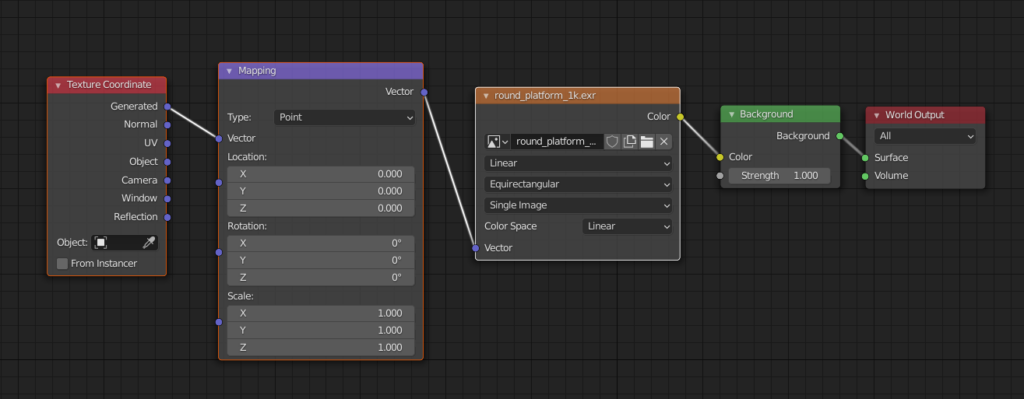Click the Window output socket
1024x399 pixels.
167,198
